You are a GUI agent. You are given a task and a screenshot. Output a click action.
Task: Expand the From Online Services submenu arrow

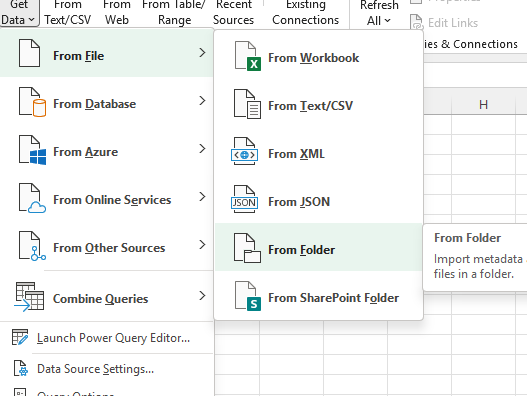[x=202, y=197]
